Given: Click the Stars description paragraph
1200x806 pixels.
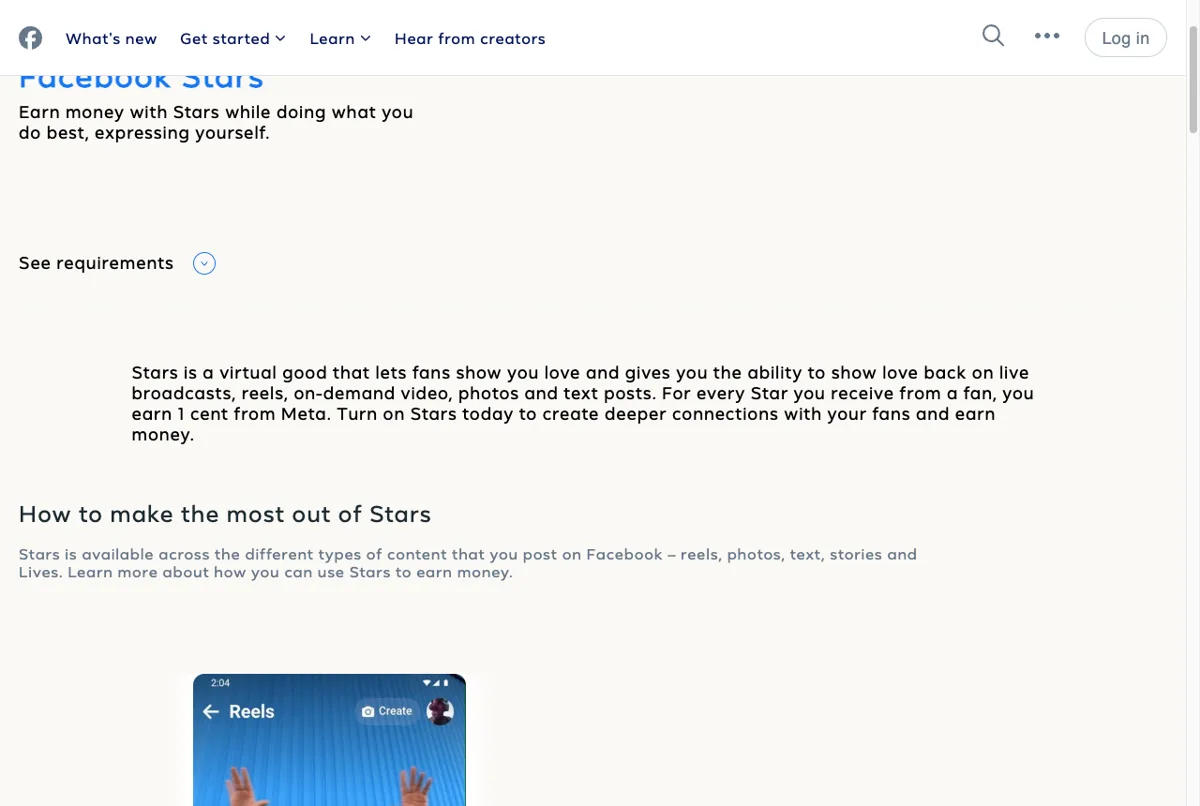Looking at the screenshot, I should point(583,404).
